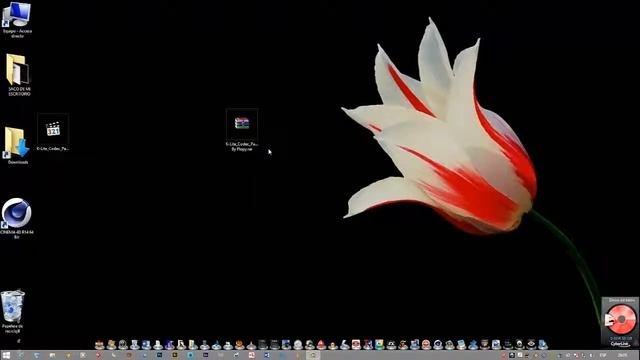Select the K-Lite Codec Pack WinRAR archive

[x=242, y=130]
